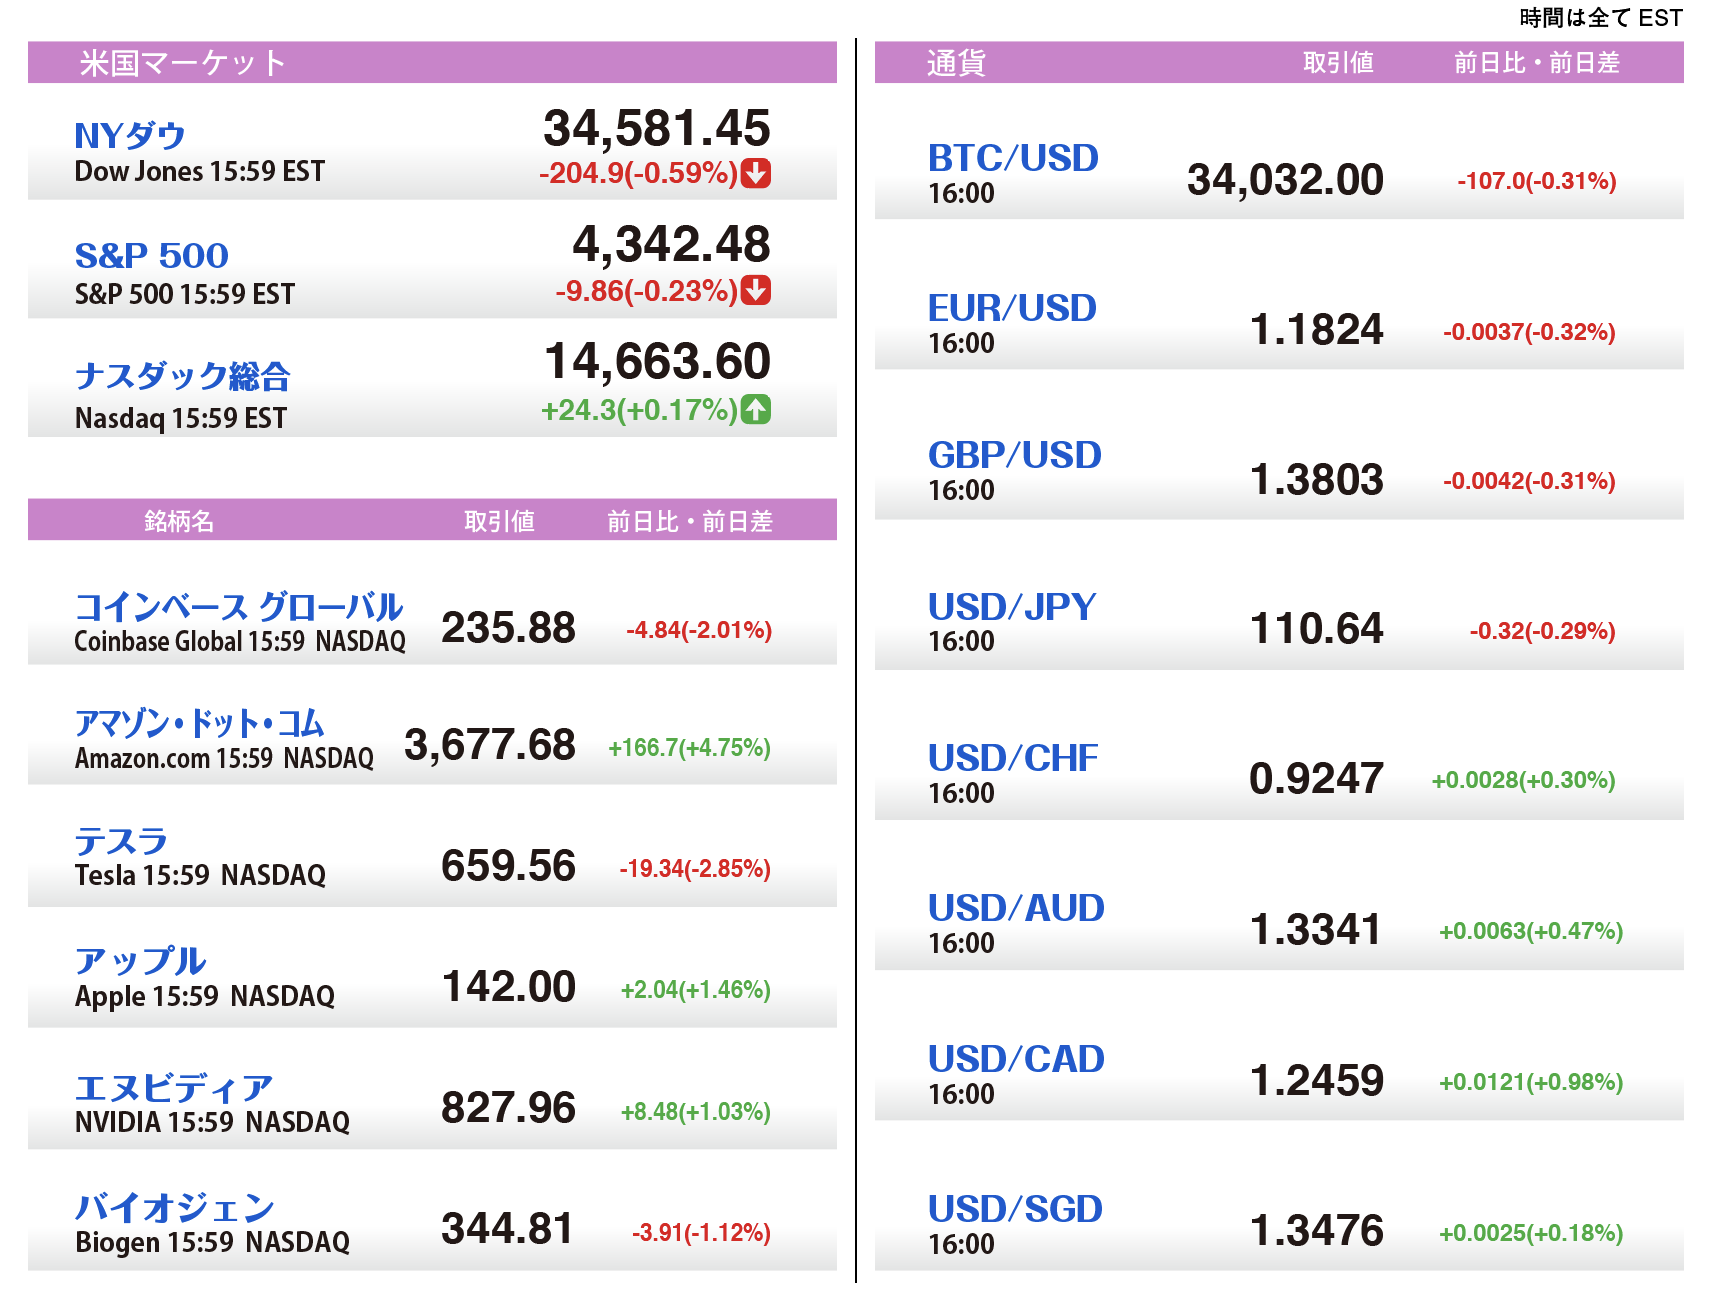Select the 米国マーケット section header

(183, 63)
